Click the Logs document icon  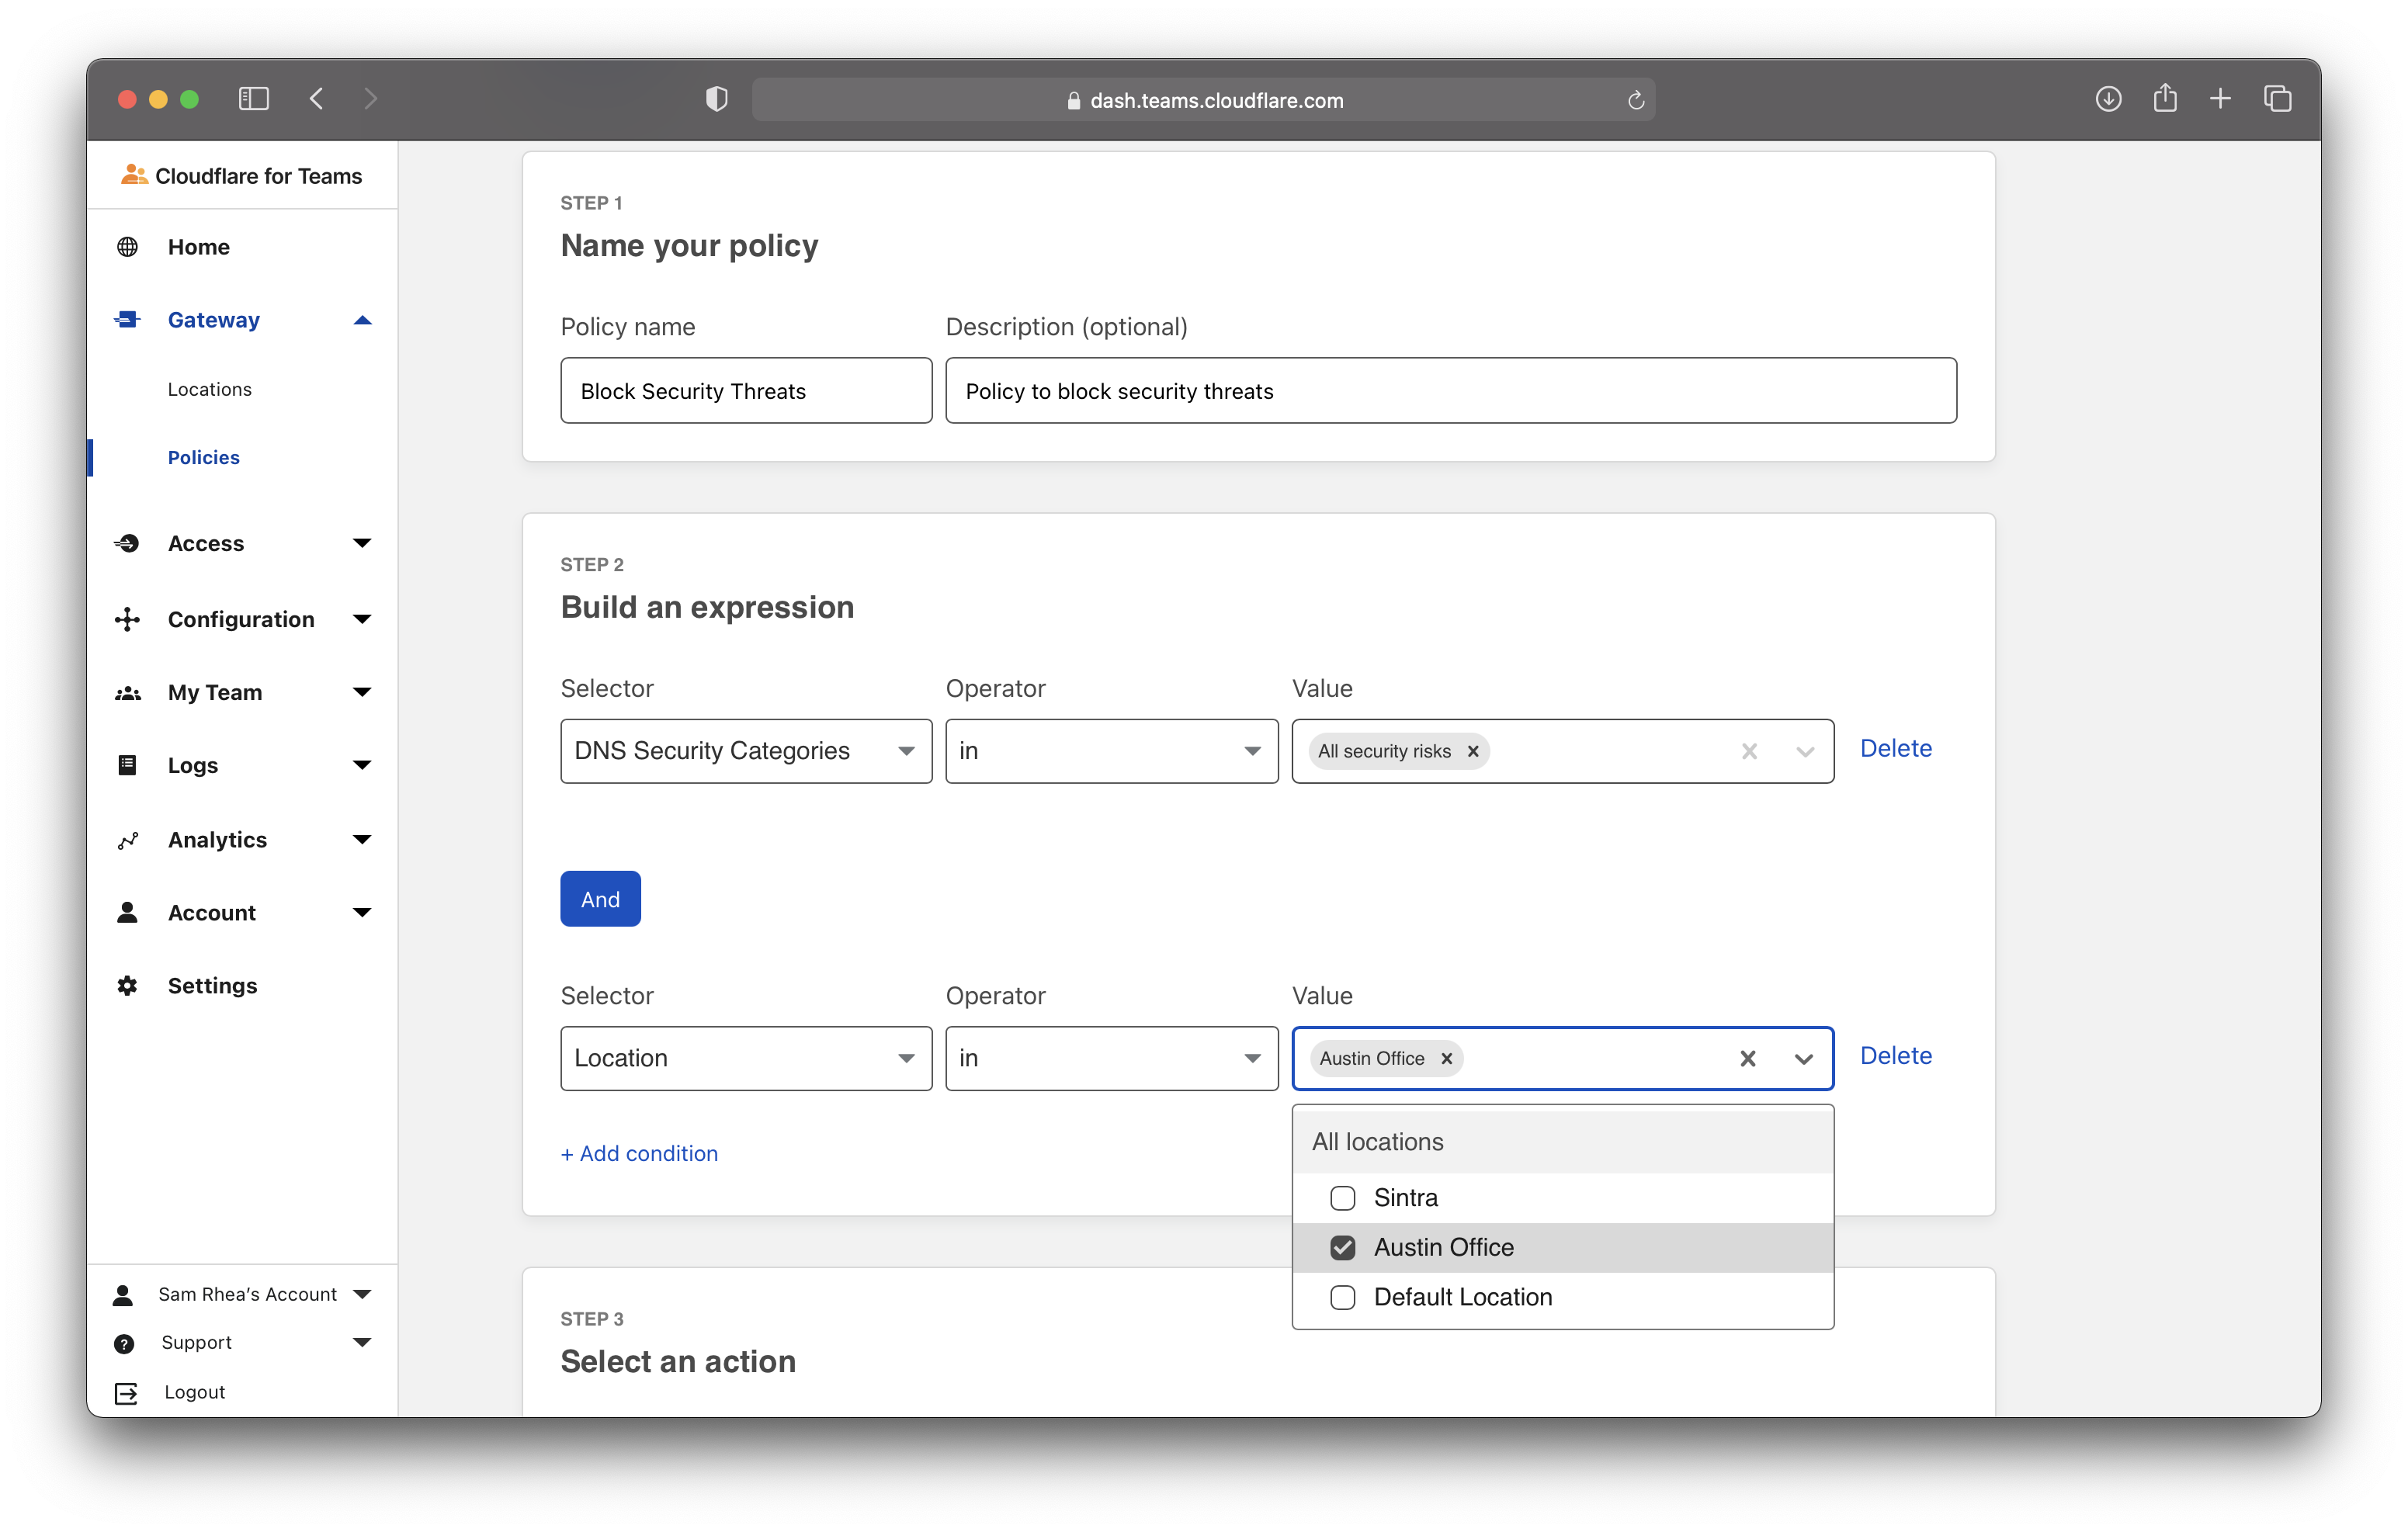[127, 765]
